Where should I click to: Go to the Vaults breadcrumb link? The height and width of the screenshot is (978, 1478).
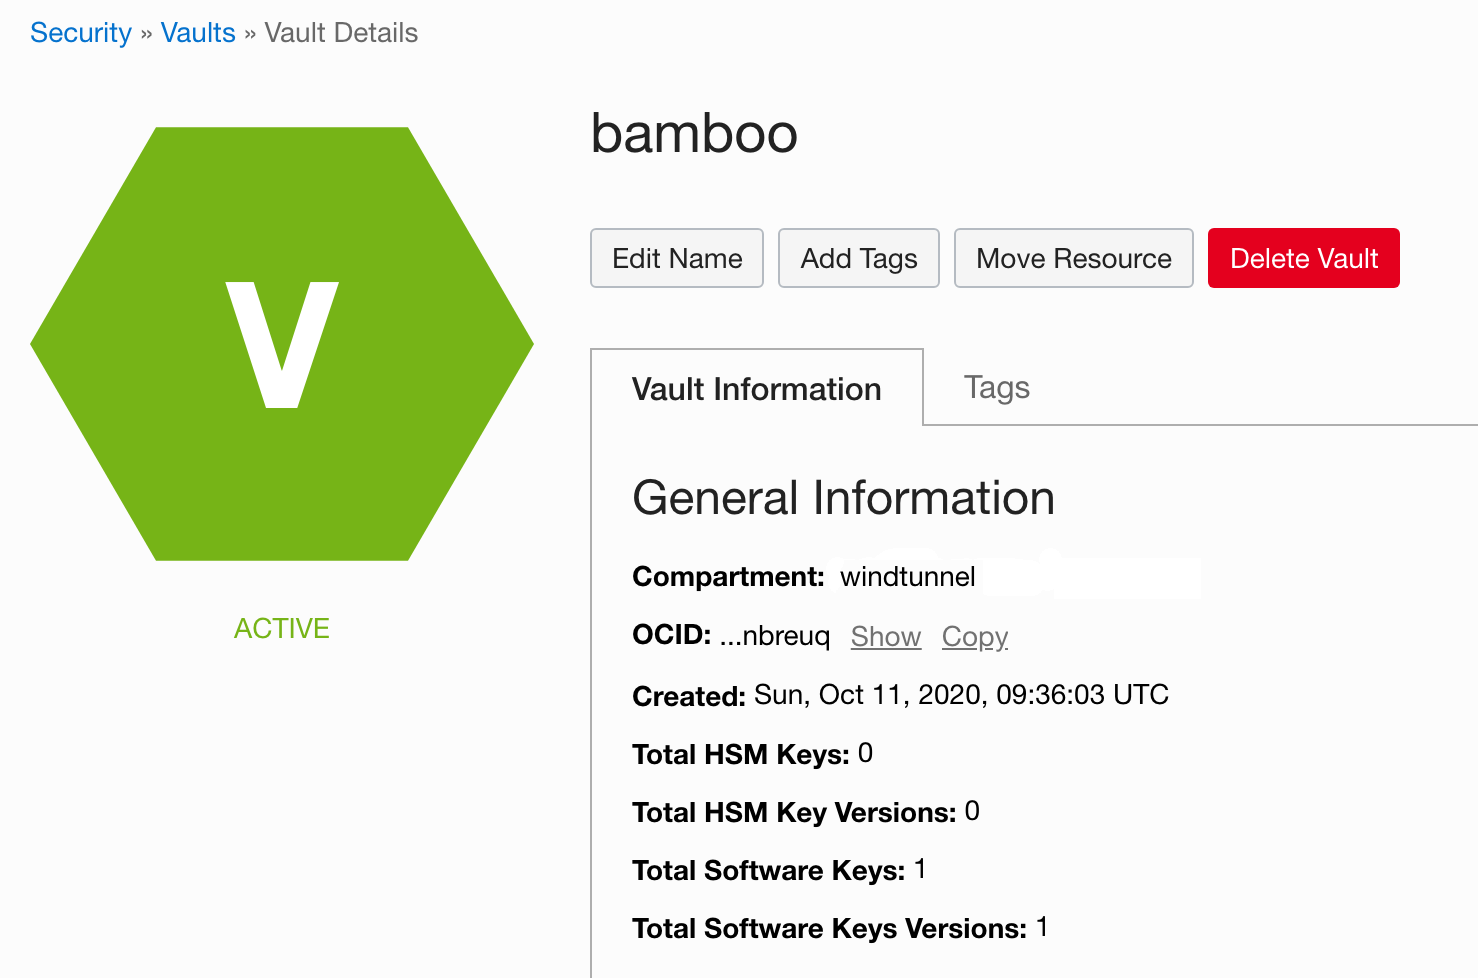pos(198,33)
